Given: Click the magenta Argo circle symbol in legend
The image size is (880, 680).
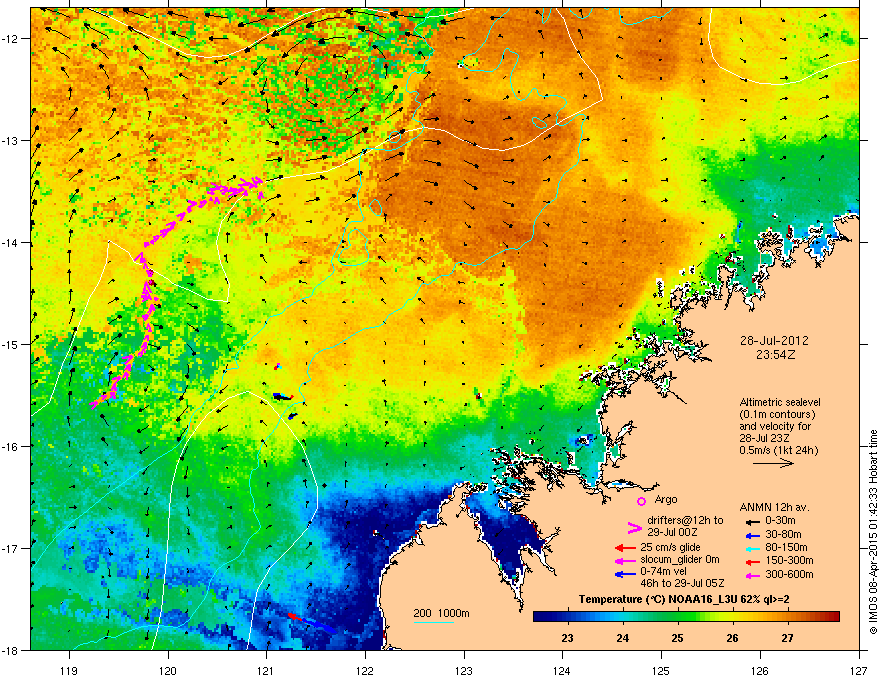Looking at the screenshot, I should click(641, 501).
